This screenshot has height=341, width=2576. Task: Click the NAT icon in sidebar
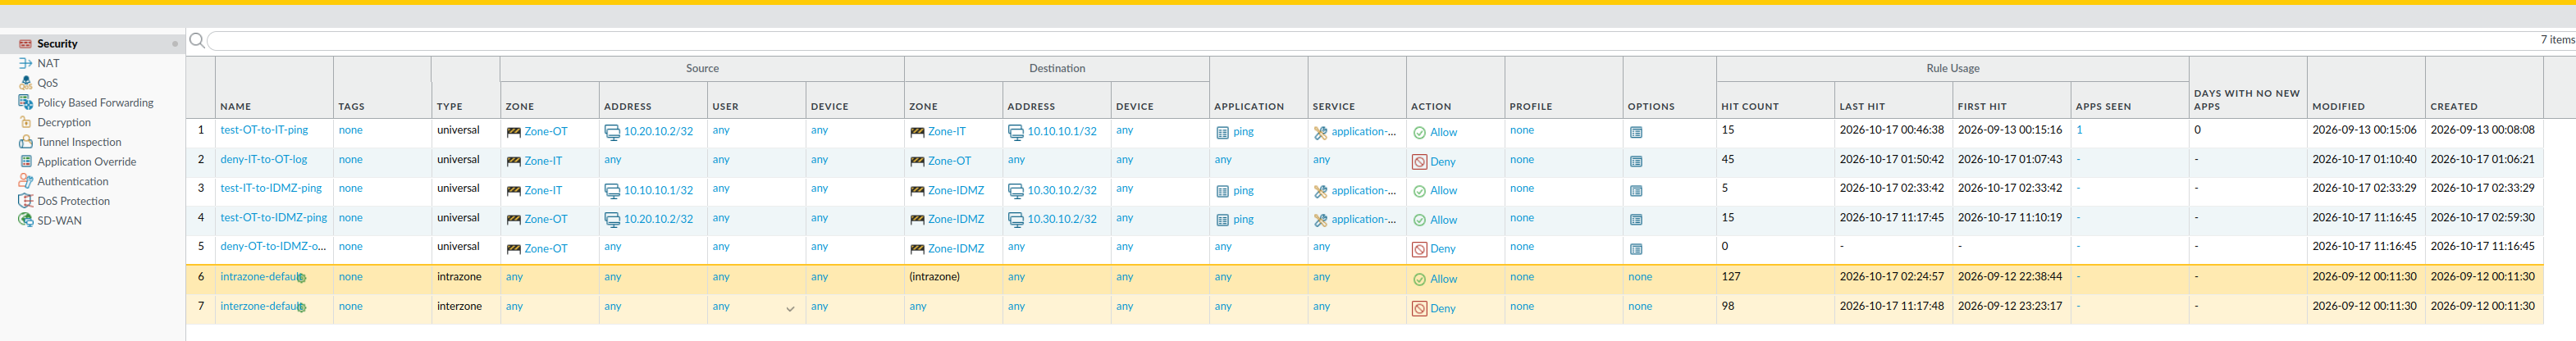25,63
